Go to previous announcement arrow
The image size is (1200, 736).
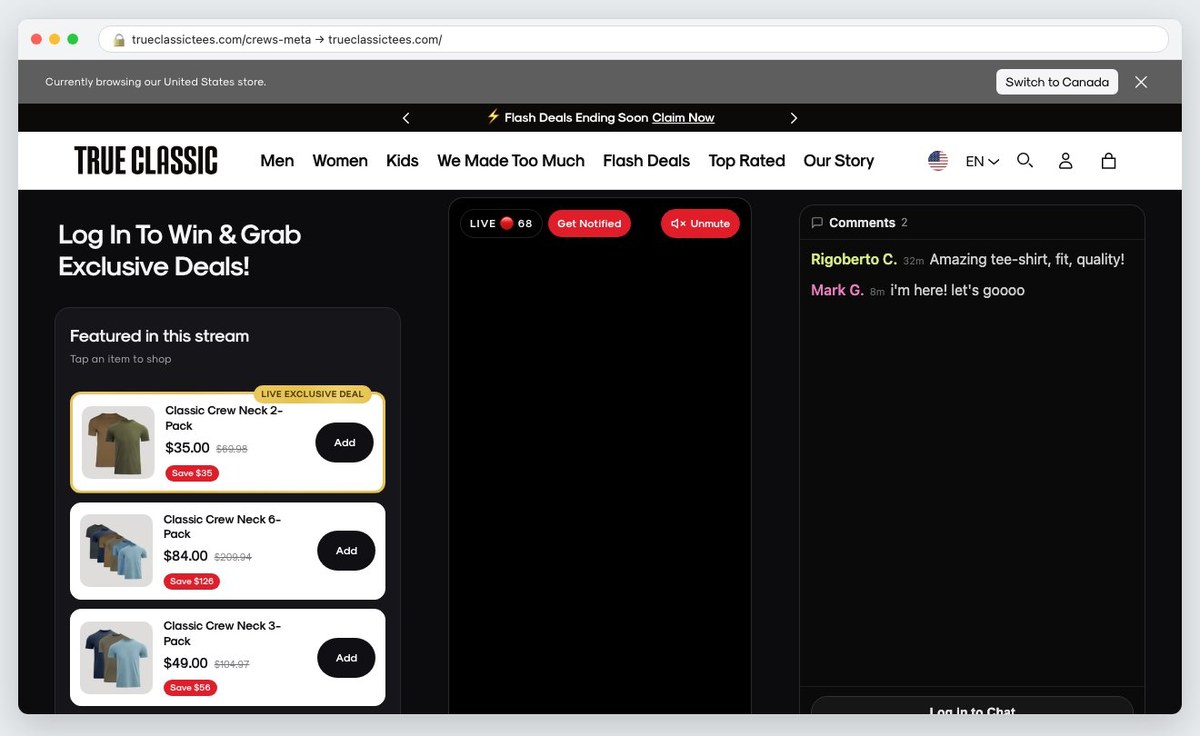406,118
